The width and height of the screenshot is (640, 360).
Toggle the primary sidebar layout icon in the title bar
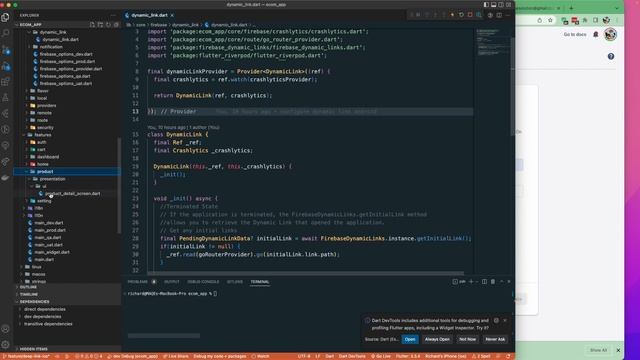486,5
